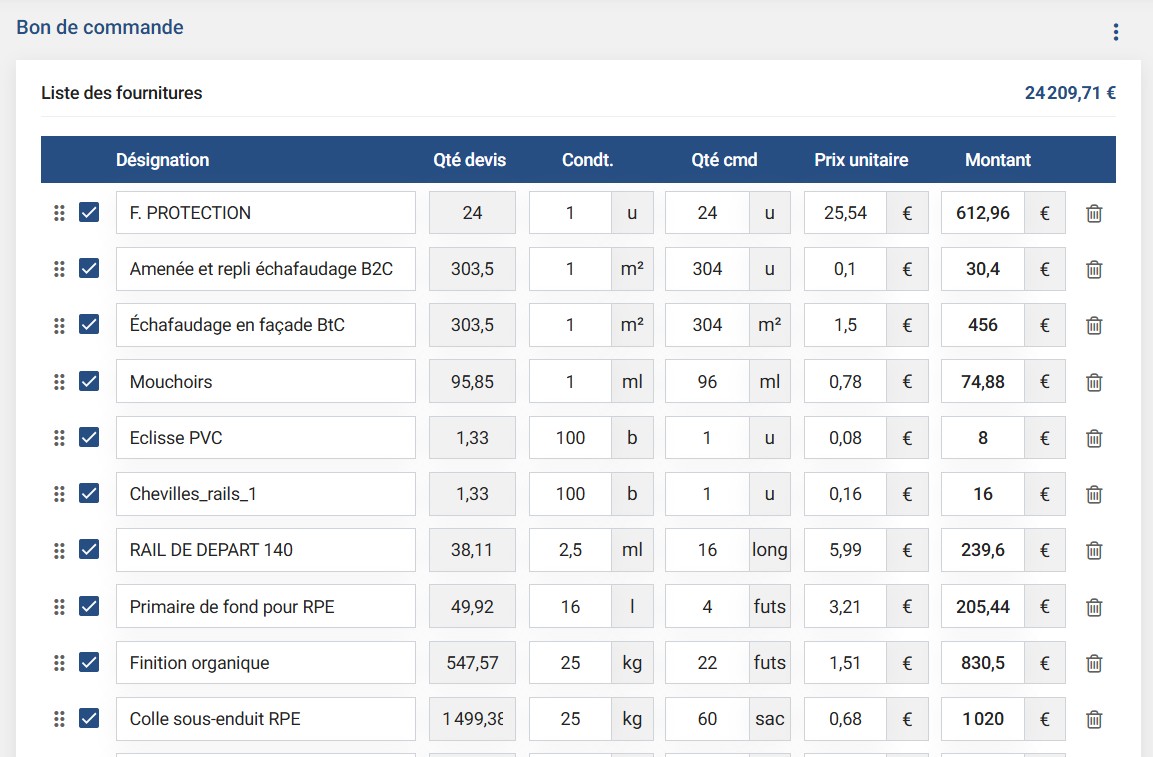Click the Prix unitaire column header
Viewport: 1153px width, 757px height.
861,160
